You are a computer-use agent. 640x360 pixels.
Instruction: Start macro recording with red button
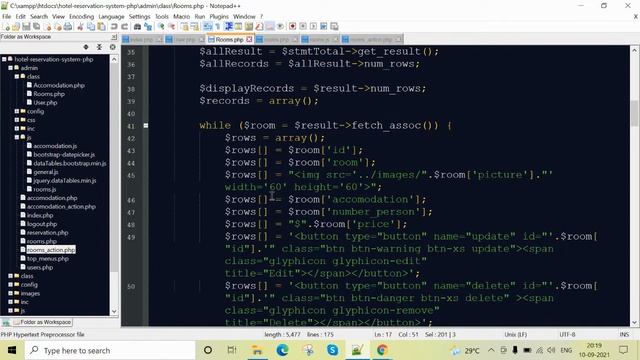coord(292,27)
